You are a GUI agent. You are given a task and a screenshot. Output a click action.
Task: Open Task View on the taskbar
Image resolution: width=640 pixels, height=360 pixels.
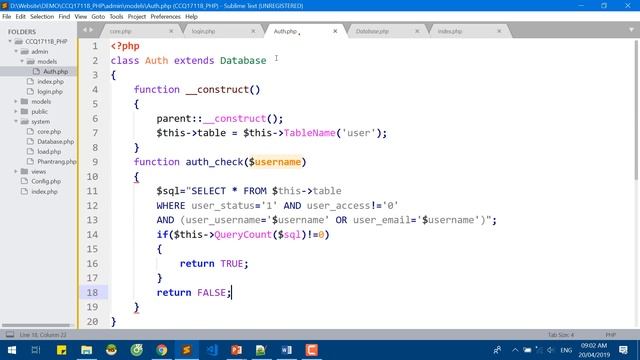tap(36, 350)
